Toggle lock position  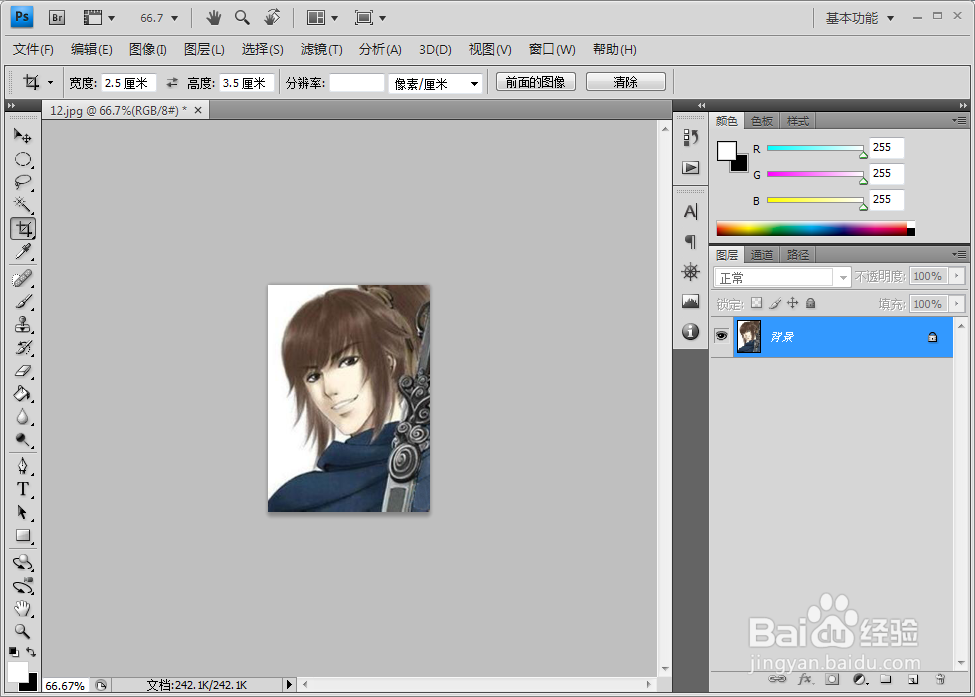point(792,303)
